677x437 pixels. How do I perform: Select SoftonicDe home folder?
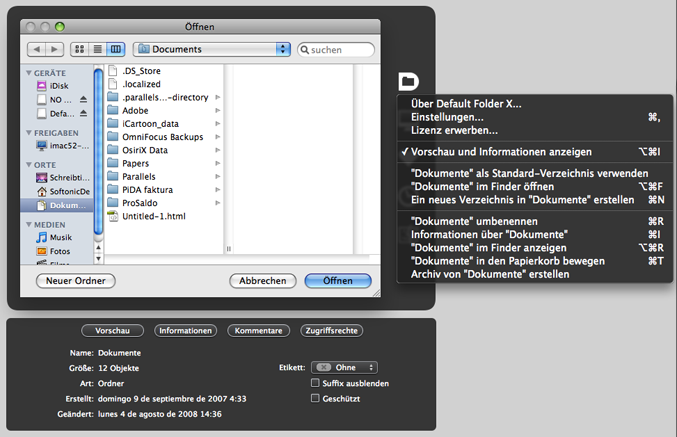(63, 191)
